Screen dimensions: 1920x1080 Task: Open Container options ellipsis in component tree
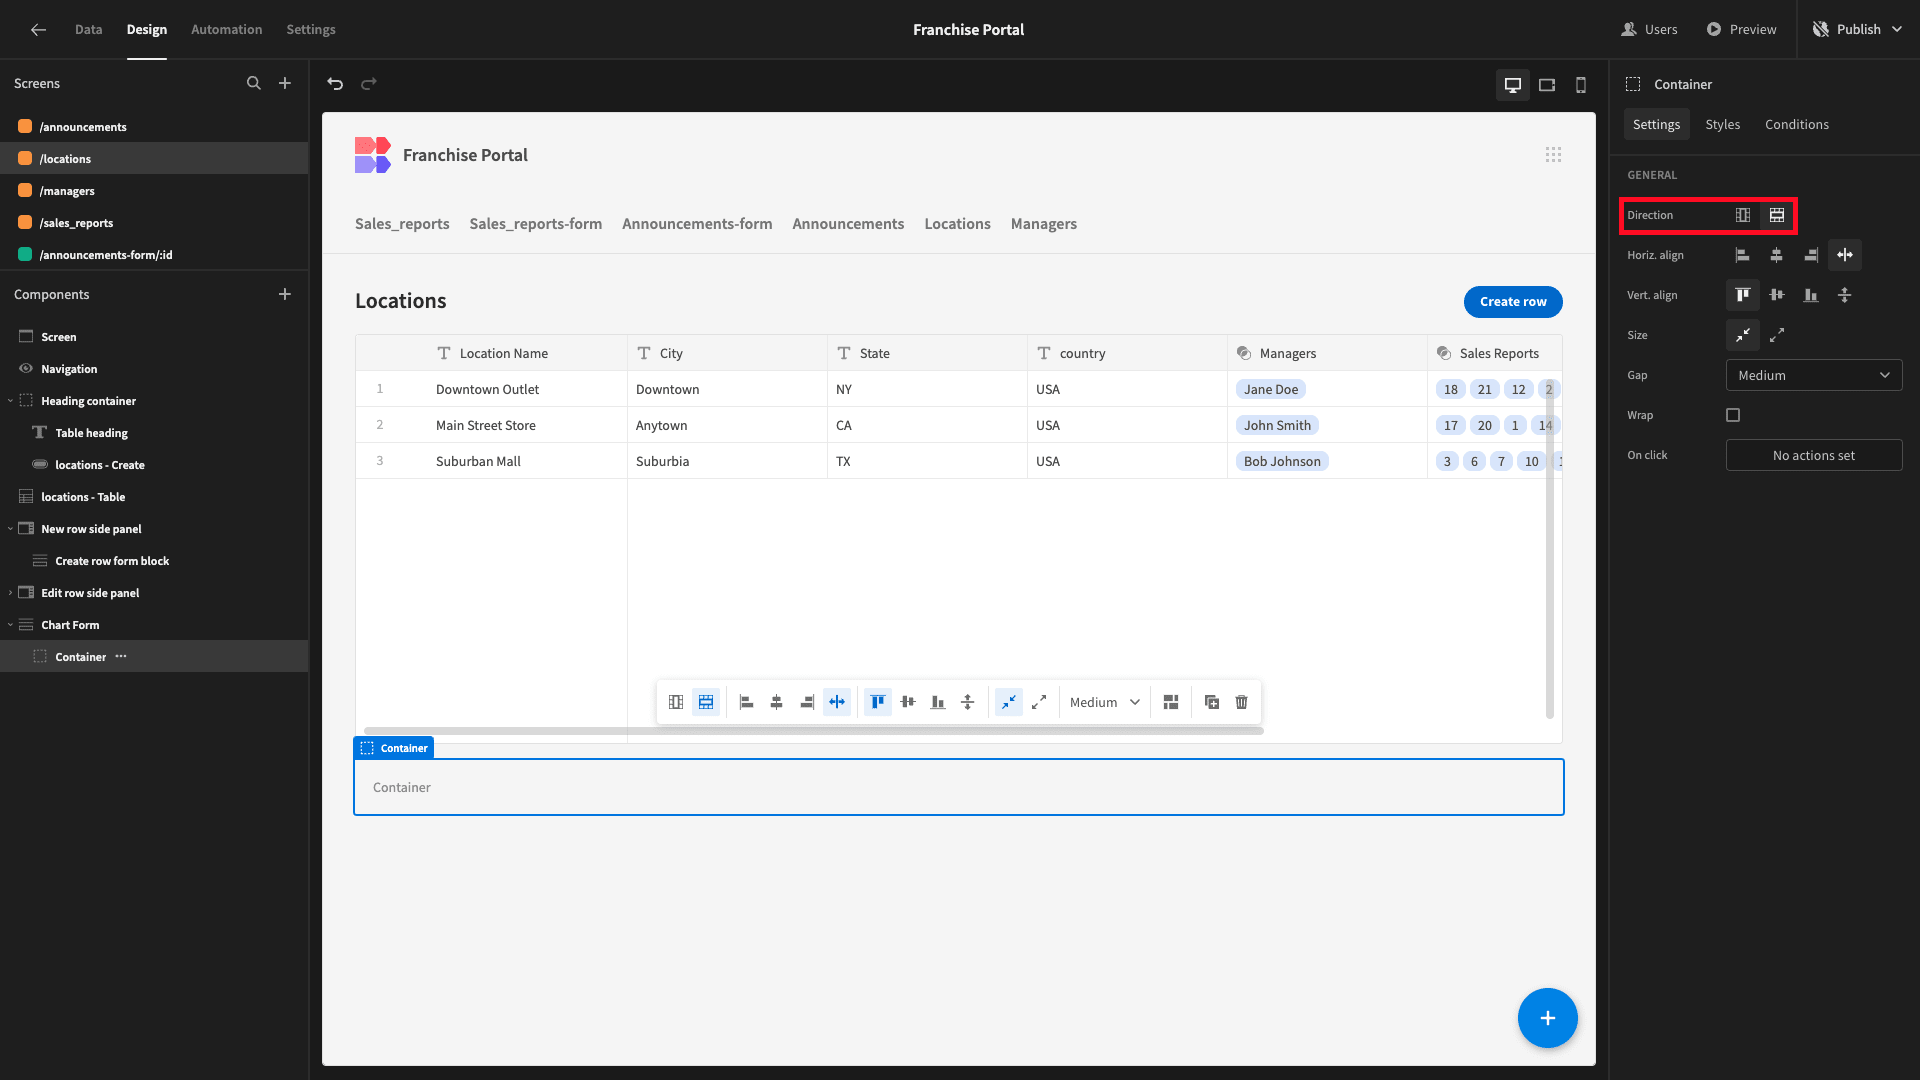[121, 657]
